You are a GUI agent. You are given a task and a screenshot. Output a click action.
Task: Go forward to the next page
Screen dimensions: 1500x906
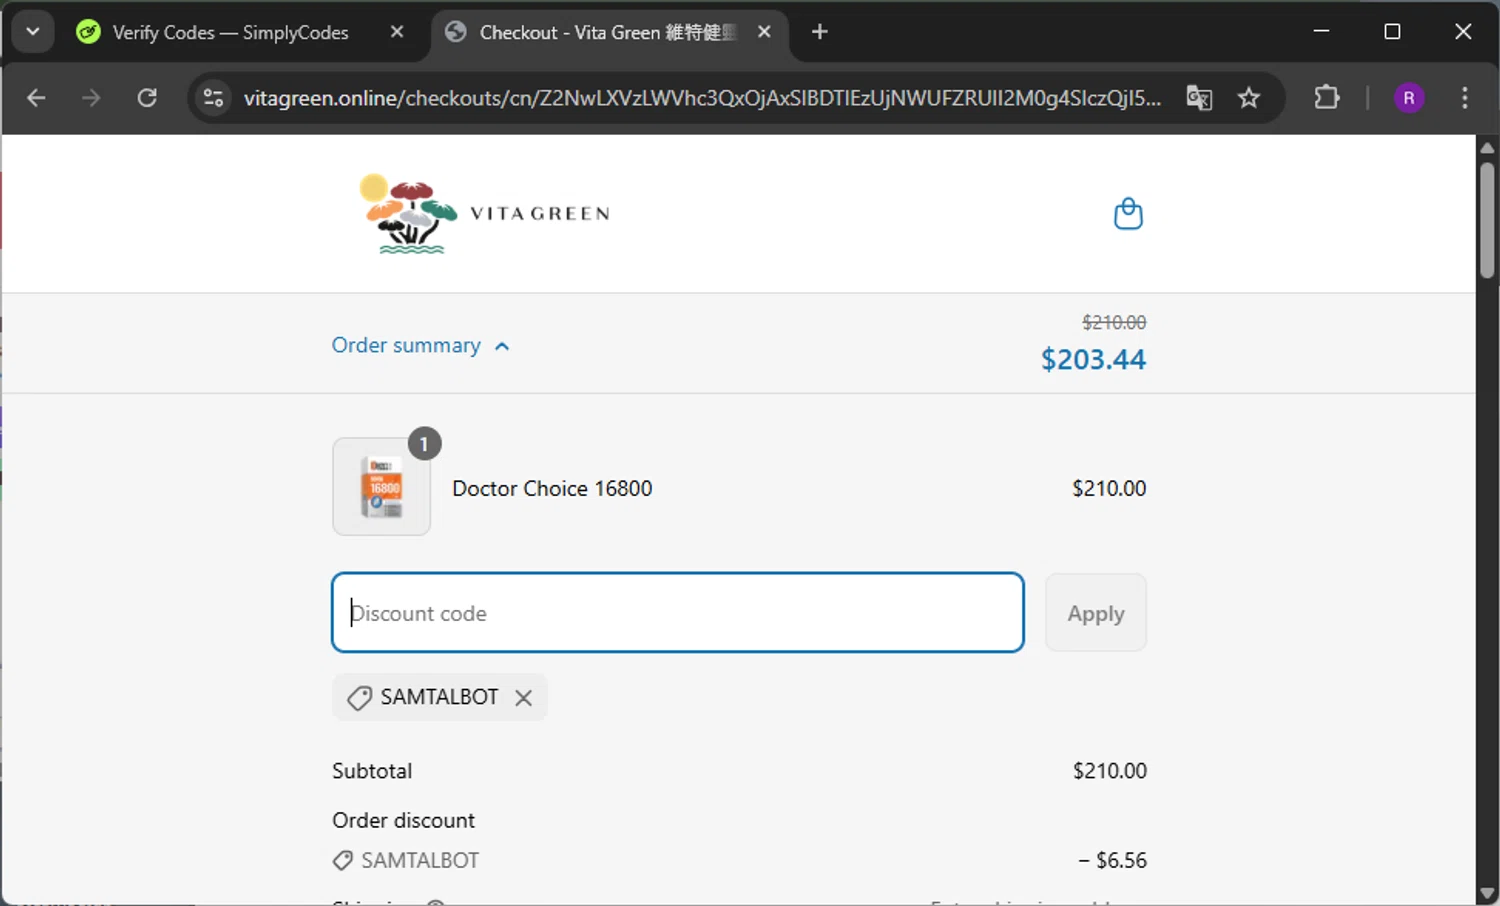tap(91, 98)
